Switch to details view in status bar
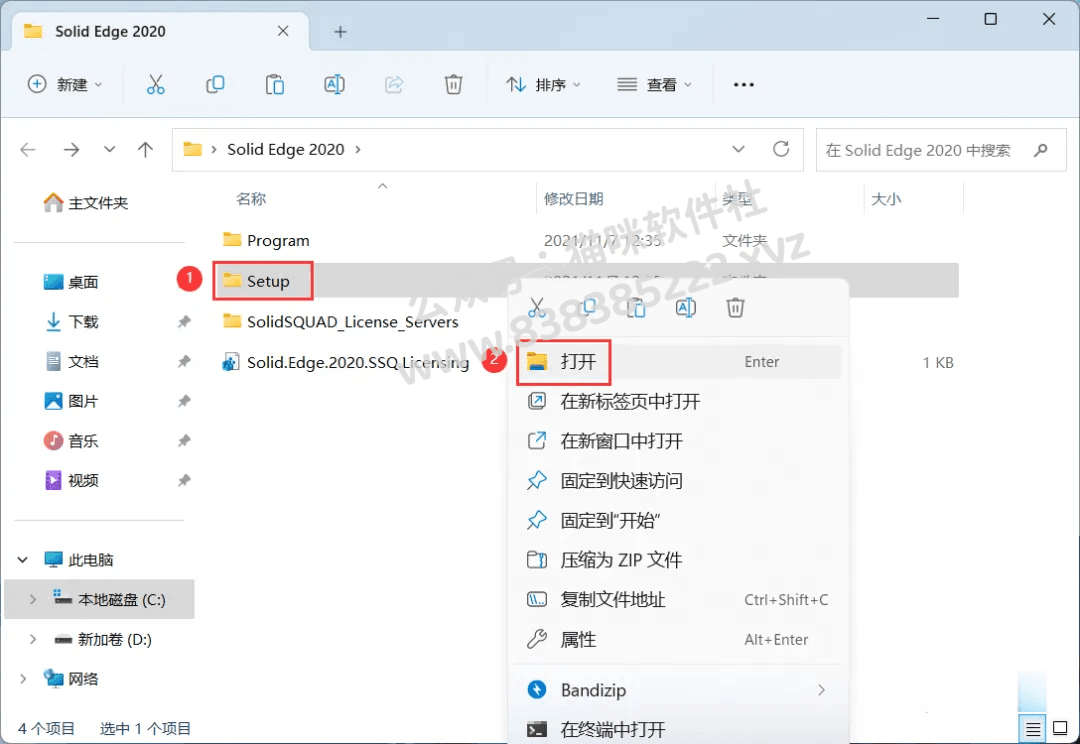 [x=1032, y=728]
